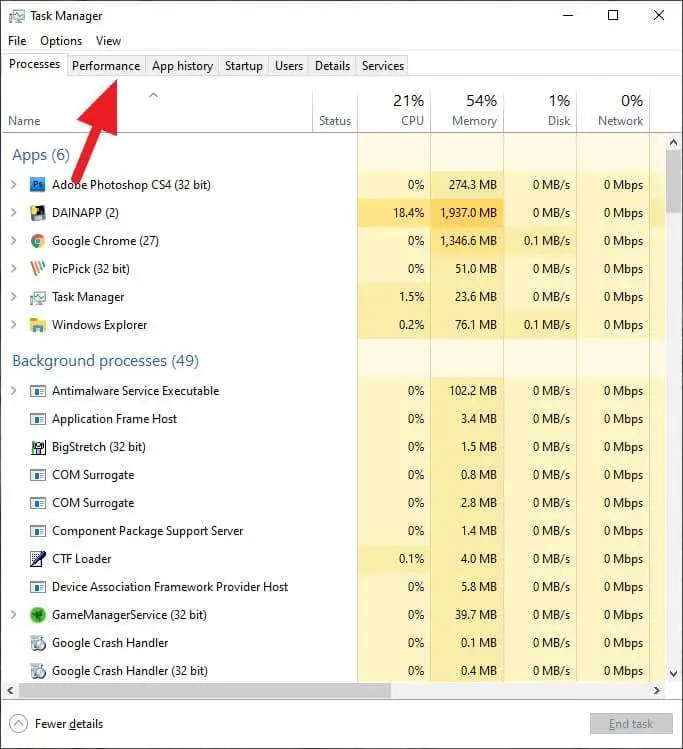Expand the Windows Explorer process entry
Image resolution: width=683 pixels, height=749 pixels.
coord(13,325)
